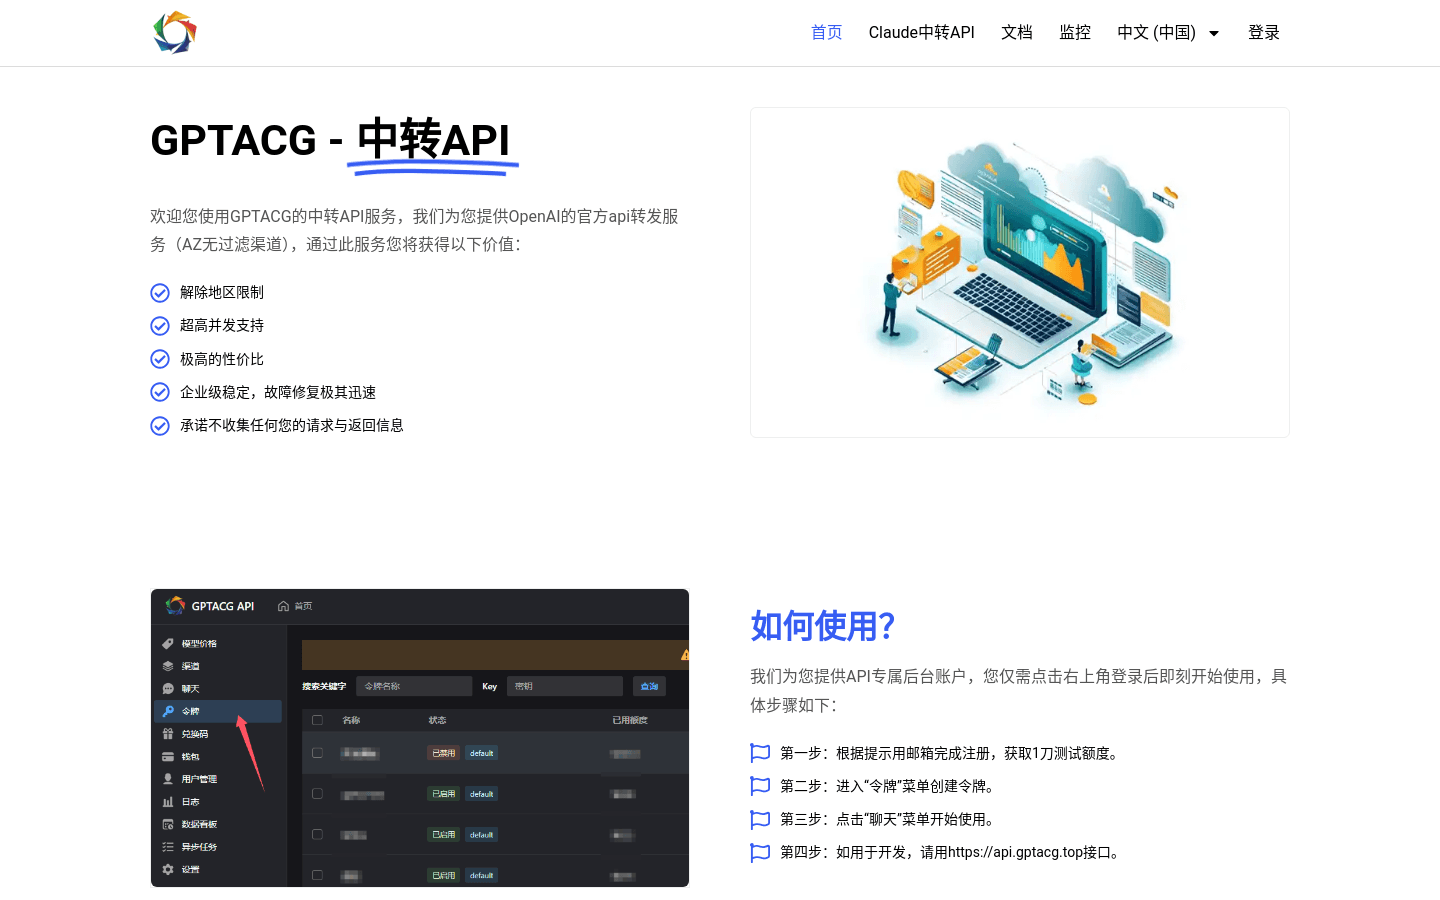Click the text 承诺不收集任何您的请求与返回信息
Image resolution: width=1440 pixels, height=900 pixels.
(292, 426)
